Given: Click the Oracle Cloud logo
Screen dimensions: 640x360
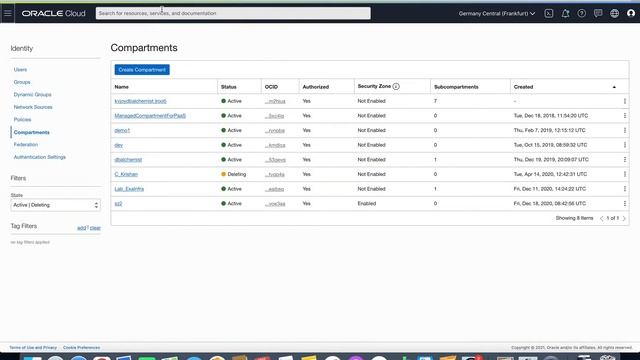Looking at the screenshot, I should click(x=53, y=13).
